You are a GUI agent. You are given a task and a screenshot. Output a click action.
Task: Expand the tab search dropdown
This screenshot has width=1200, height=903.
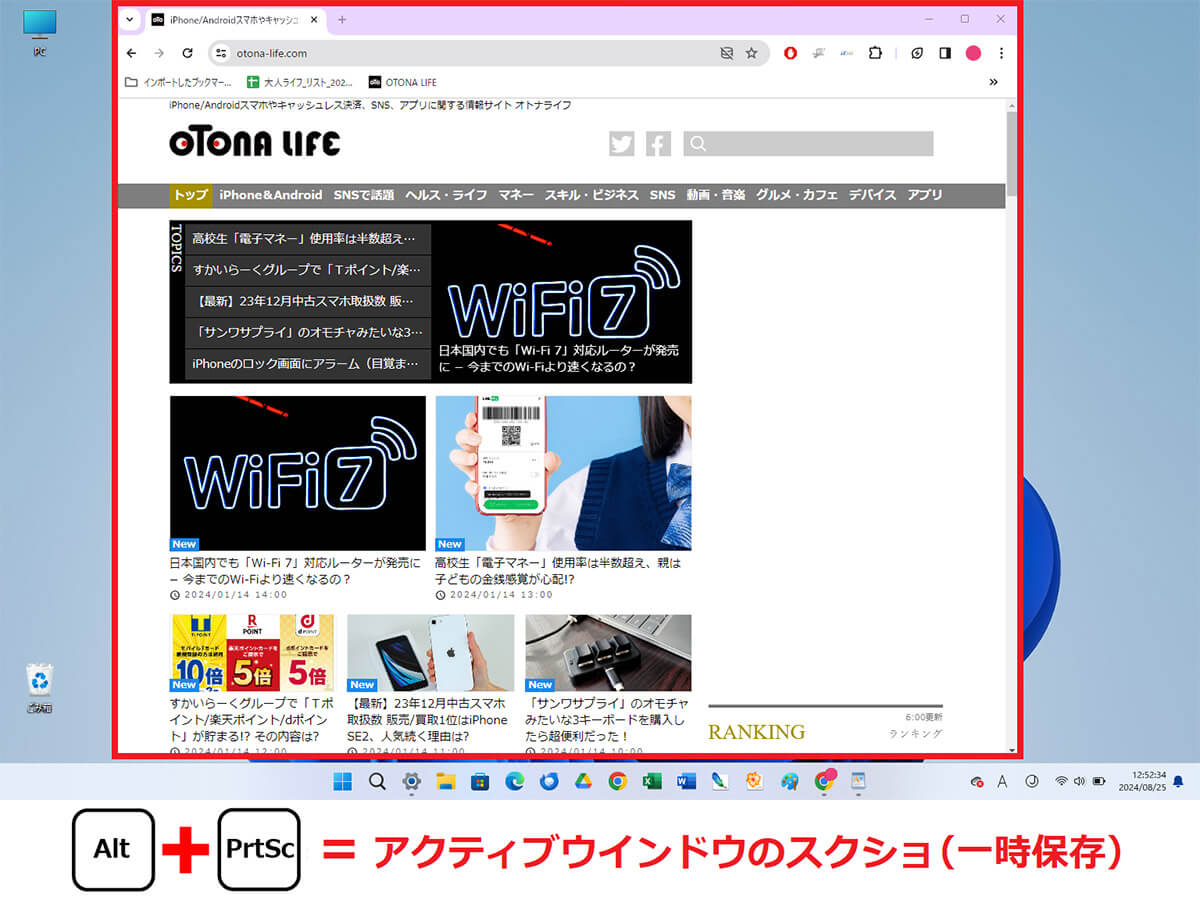pos(129,20)
